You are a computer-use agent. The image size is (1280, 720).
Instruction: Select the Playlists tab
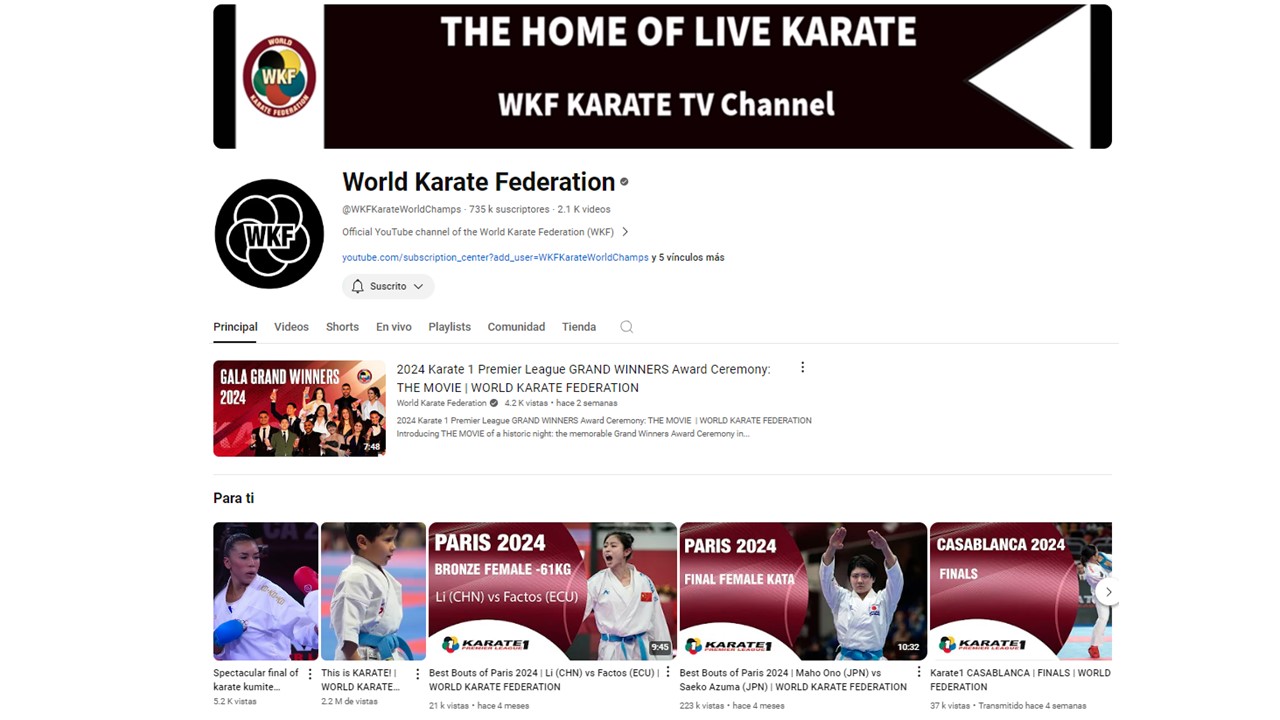click(449, 327)
